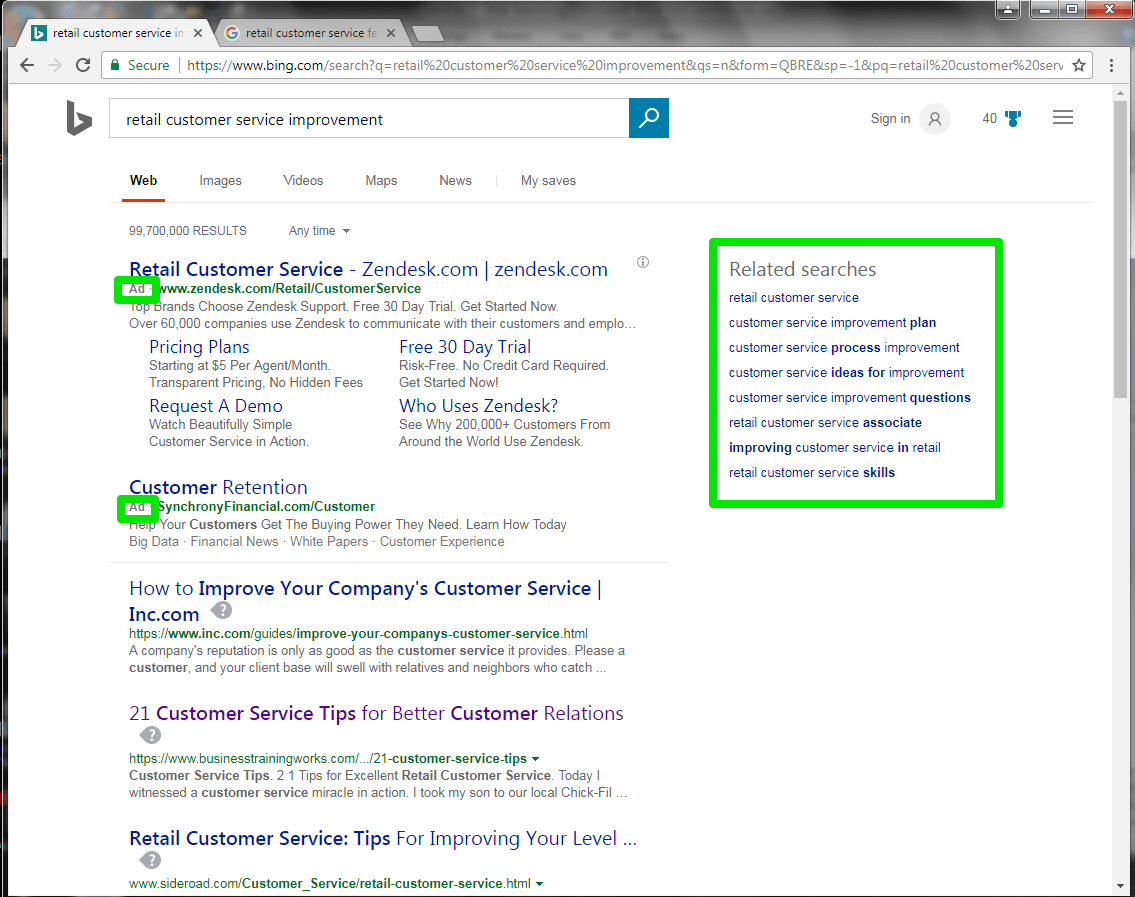Click the info icon beside the Zendesk ad
The width and height of the screenshot is (1135, 897).
(642, 261)
